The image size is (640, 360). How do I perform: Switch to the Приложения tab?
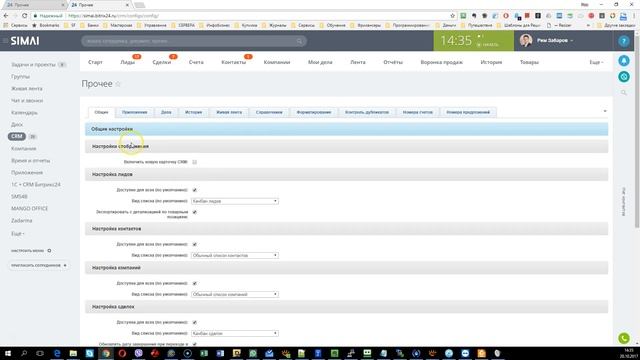pos(134,112)
